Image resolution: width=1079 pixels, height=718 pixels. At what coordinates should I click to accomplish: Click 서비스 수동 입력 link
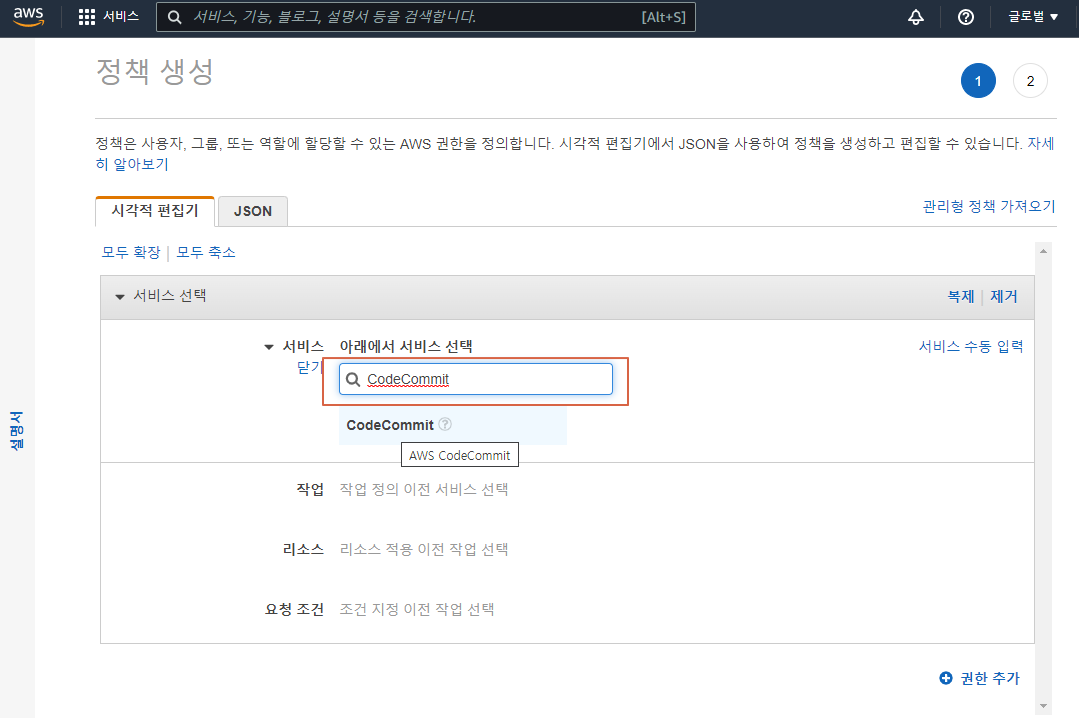[x=971, y=346]
